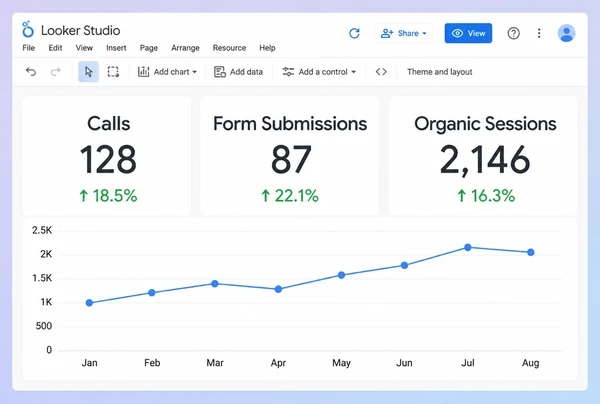Viewport: 600px width, 404px height.
Task: Click the Apr x-axis label
Action: [278, 363]
